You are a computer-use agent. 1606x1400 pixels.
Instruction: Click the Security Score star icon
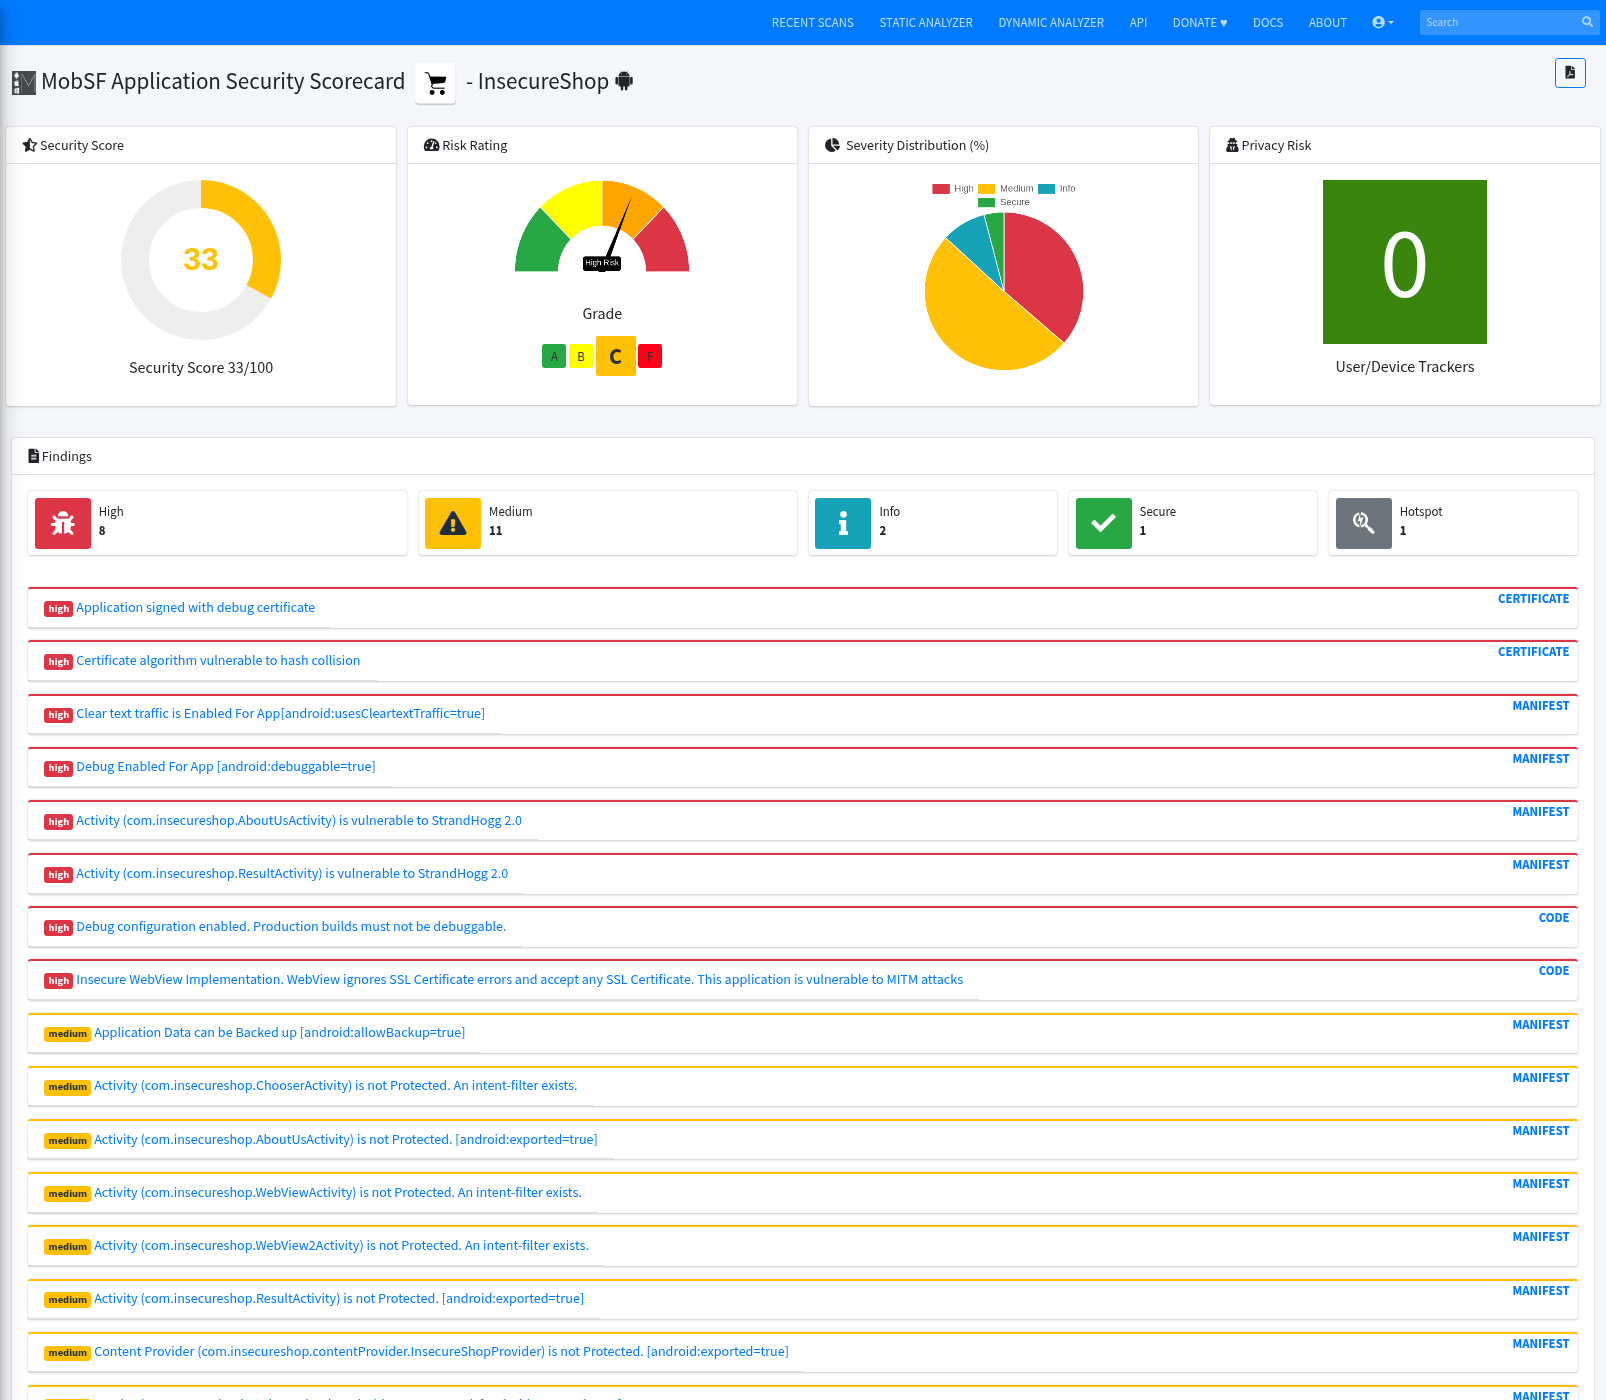[x=30, y=145]
